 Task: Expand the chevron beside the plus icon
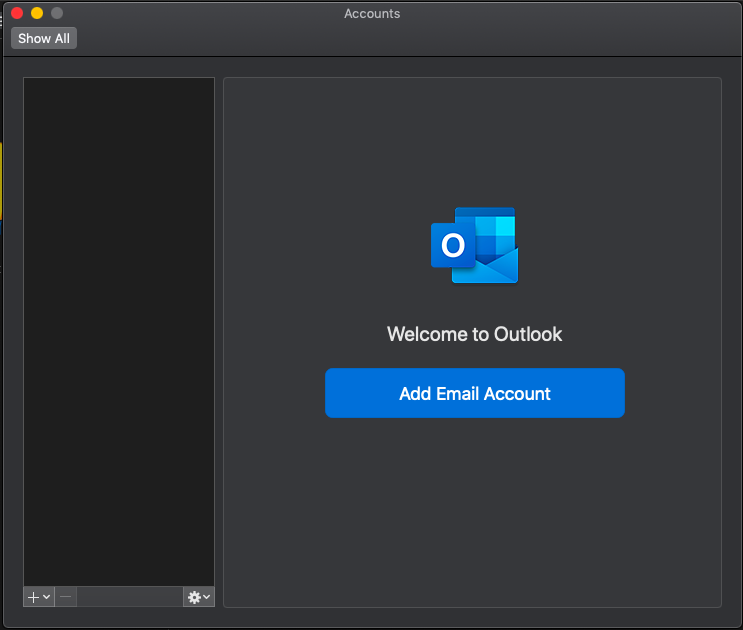point(46,597)
